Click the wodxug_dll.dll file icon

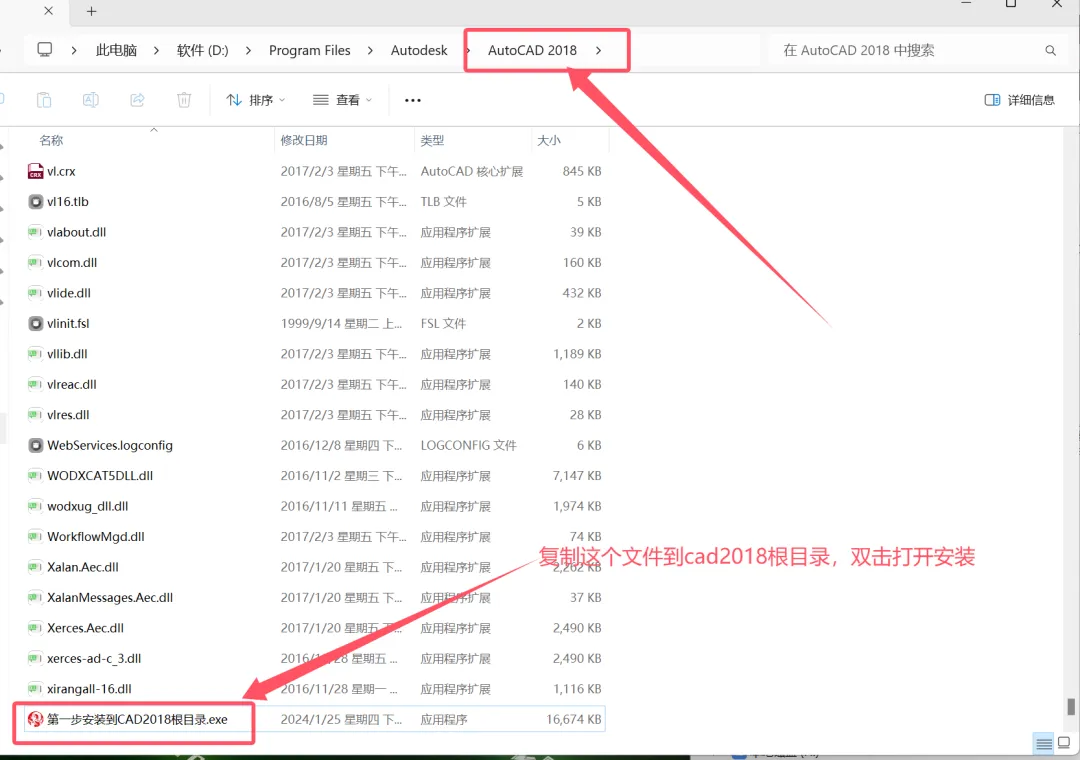click(36, 506)
